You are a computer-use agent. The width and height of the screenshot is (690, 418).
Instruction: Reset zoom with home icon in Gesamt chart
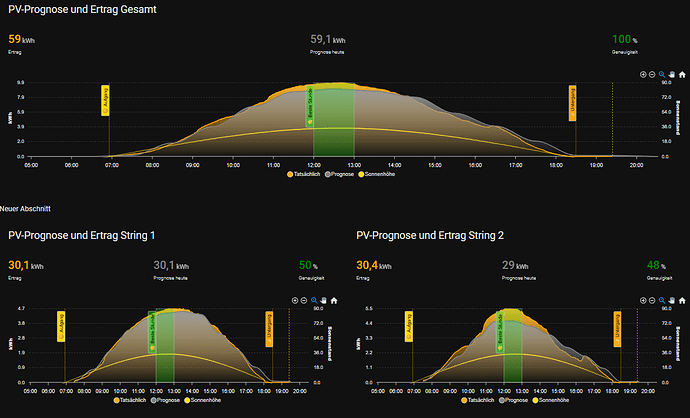(682, 75)
